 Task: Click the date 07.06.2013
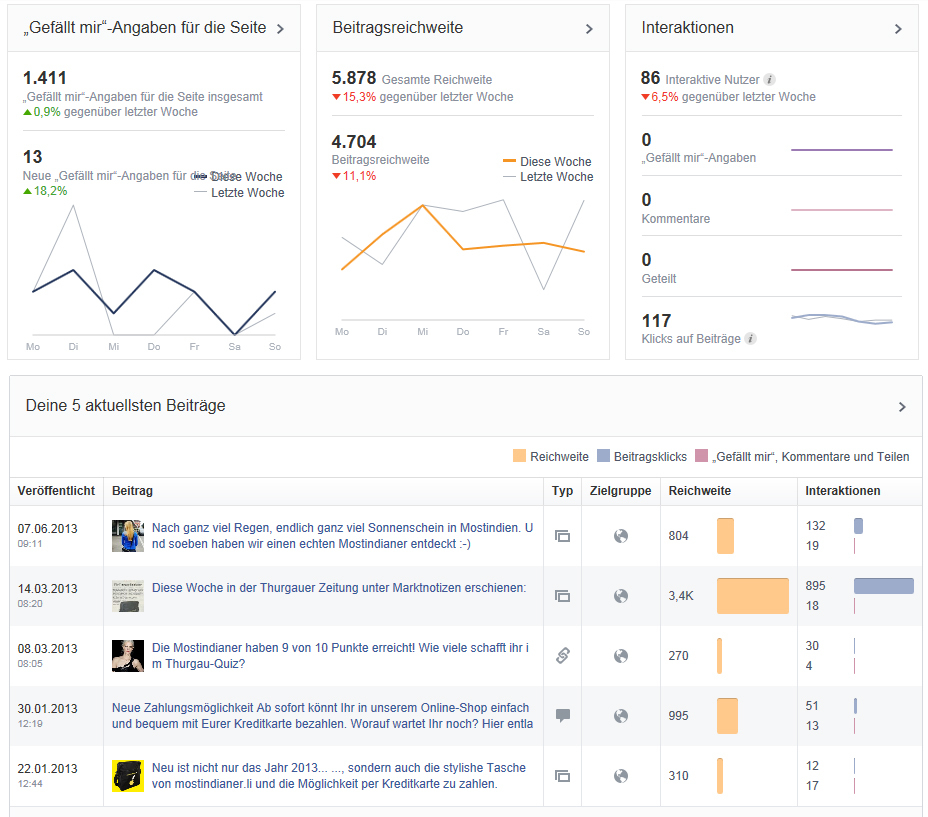click(47, 529)
